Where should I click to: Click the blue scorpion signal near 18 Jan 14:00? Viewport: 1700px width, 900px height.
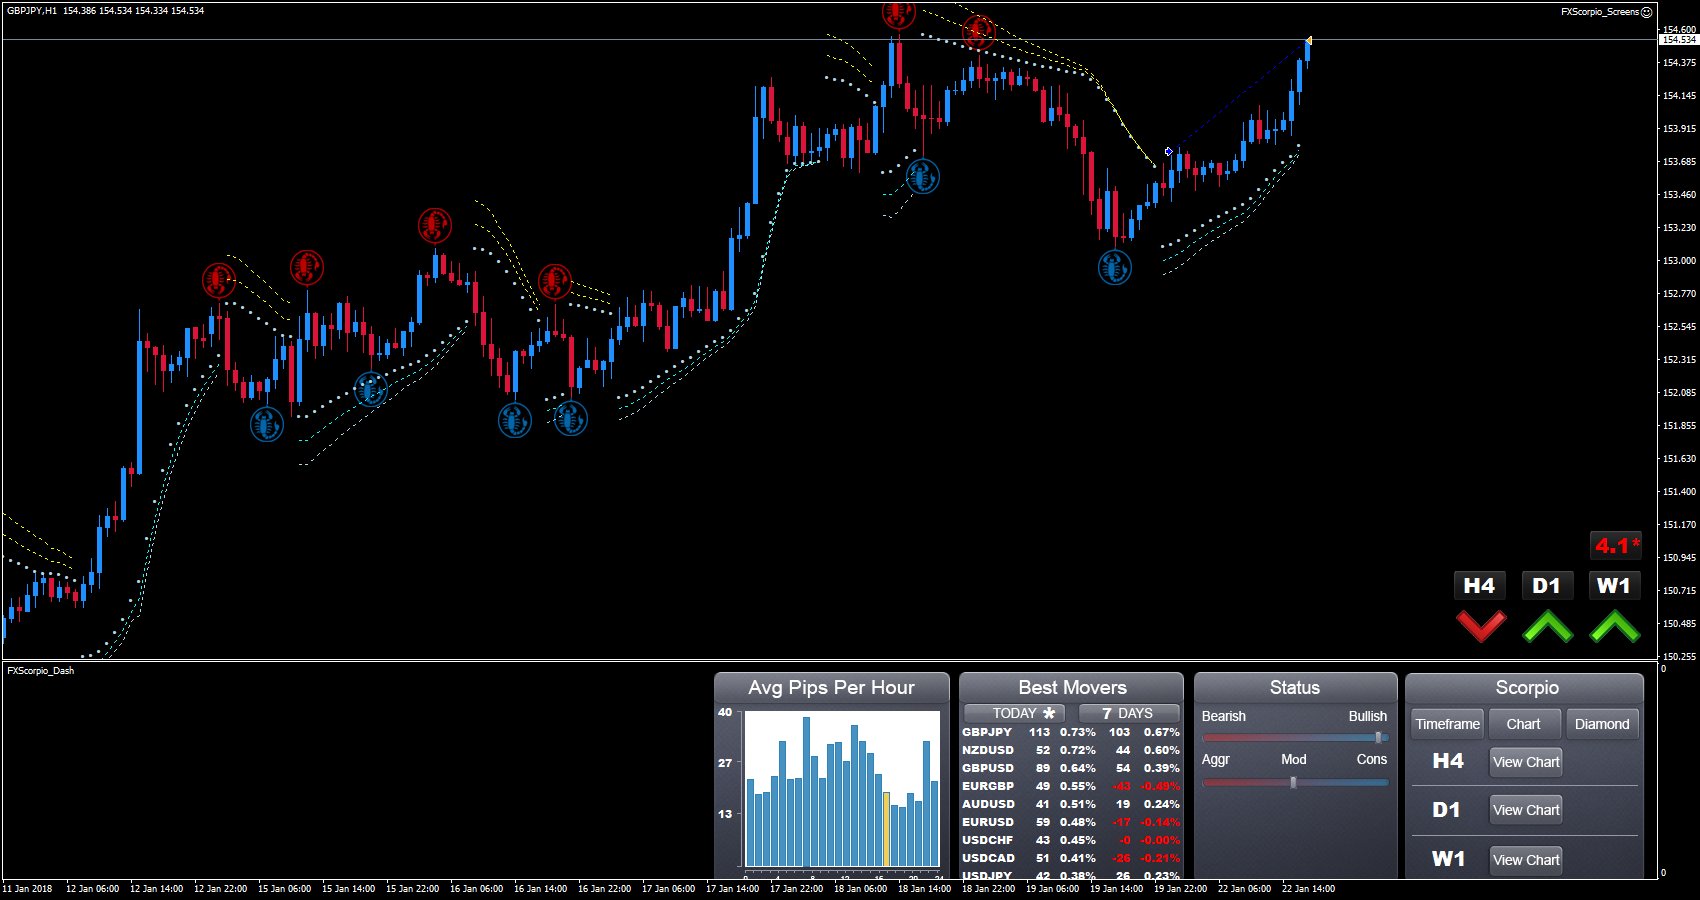[922, 177]
